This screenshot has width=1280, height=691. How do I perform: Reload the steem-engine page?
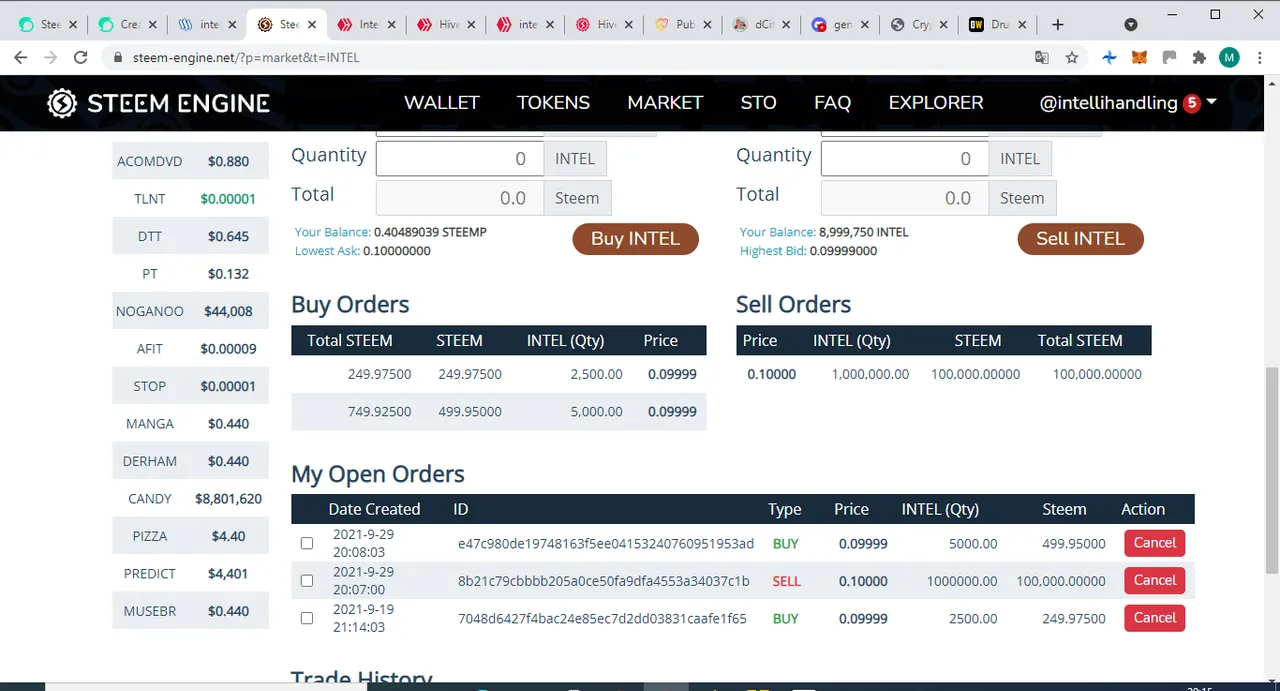pos(81,58)
